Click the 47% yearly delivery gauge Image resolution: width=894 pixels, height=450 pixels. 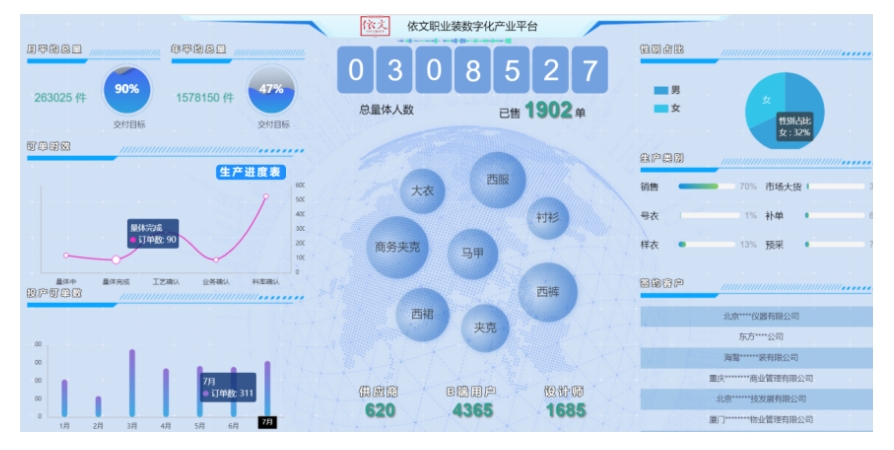click(271, 90)
